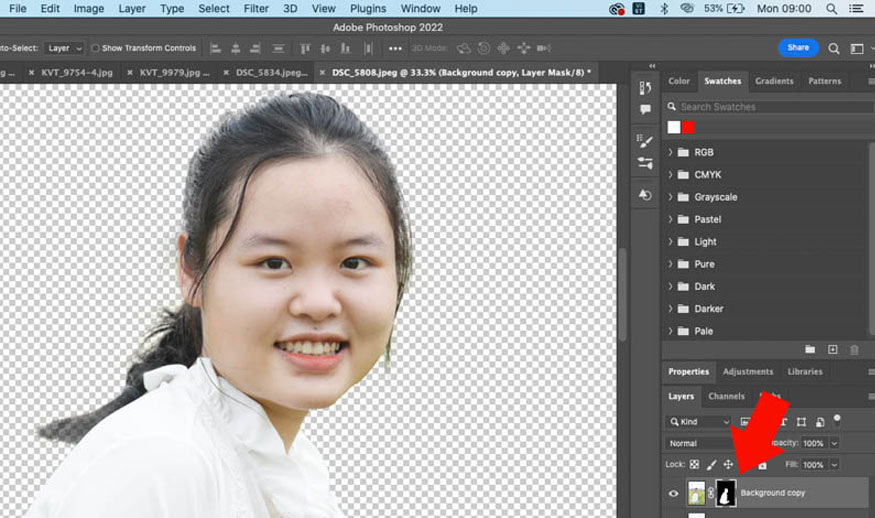
Task: Create new swatch group folder icon
Action: click(x=810, y=349)
